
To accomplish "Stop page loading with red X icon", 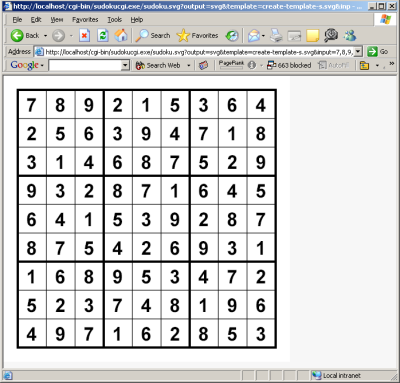I will (84, 35).
